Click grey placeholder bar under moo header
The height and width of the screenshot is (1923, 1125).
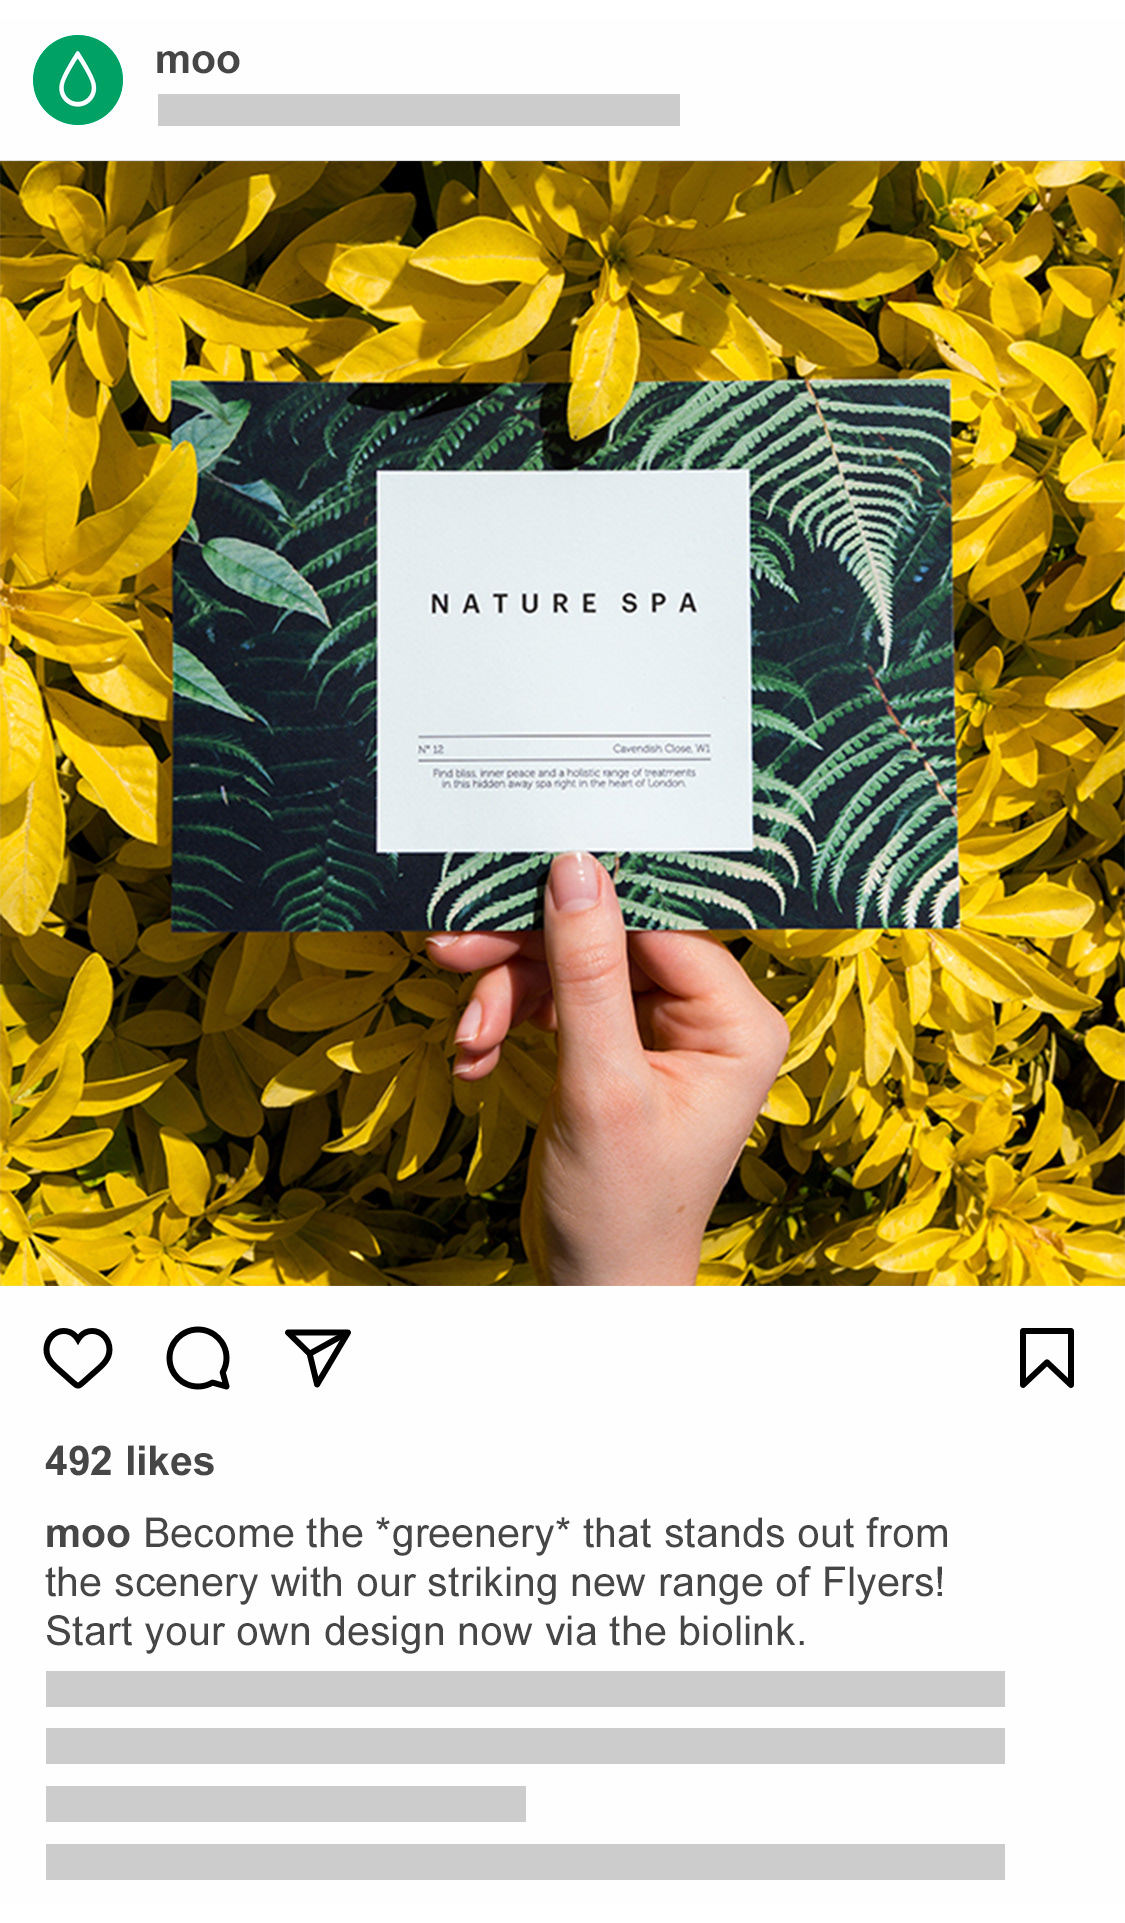click(419, 110)
